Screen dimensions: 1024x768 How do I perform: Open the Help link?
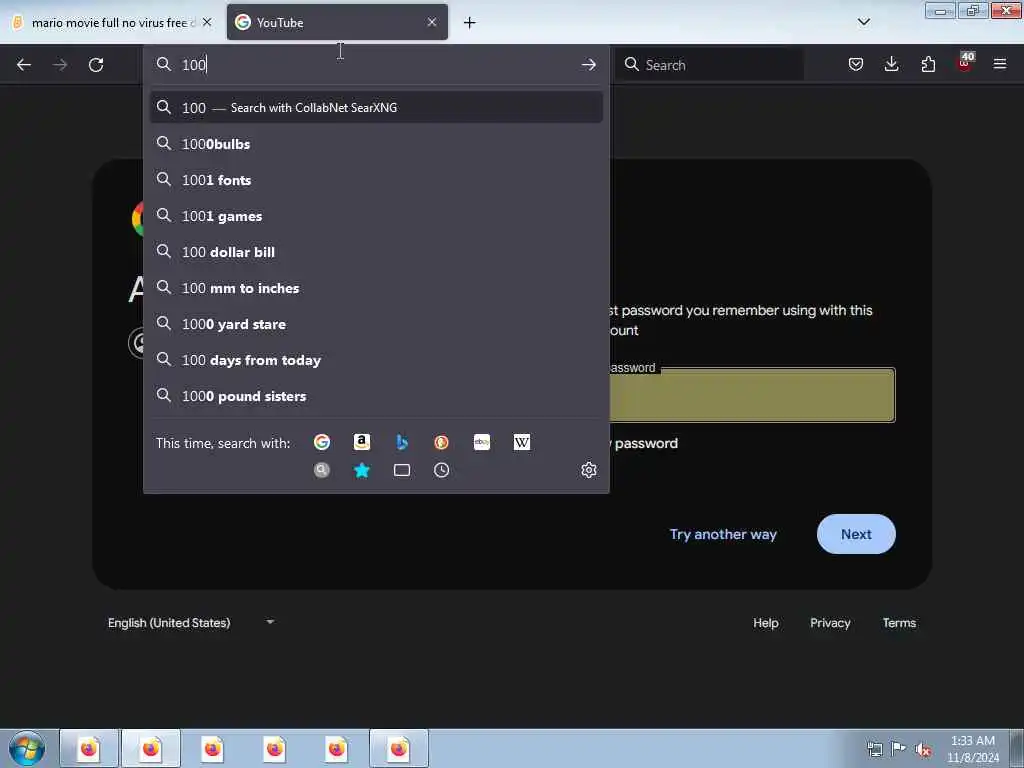click(x=765, y=622)
